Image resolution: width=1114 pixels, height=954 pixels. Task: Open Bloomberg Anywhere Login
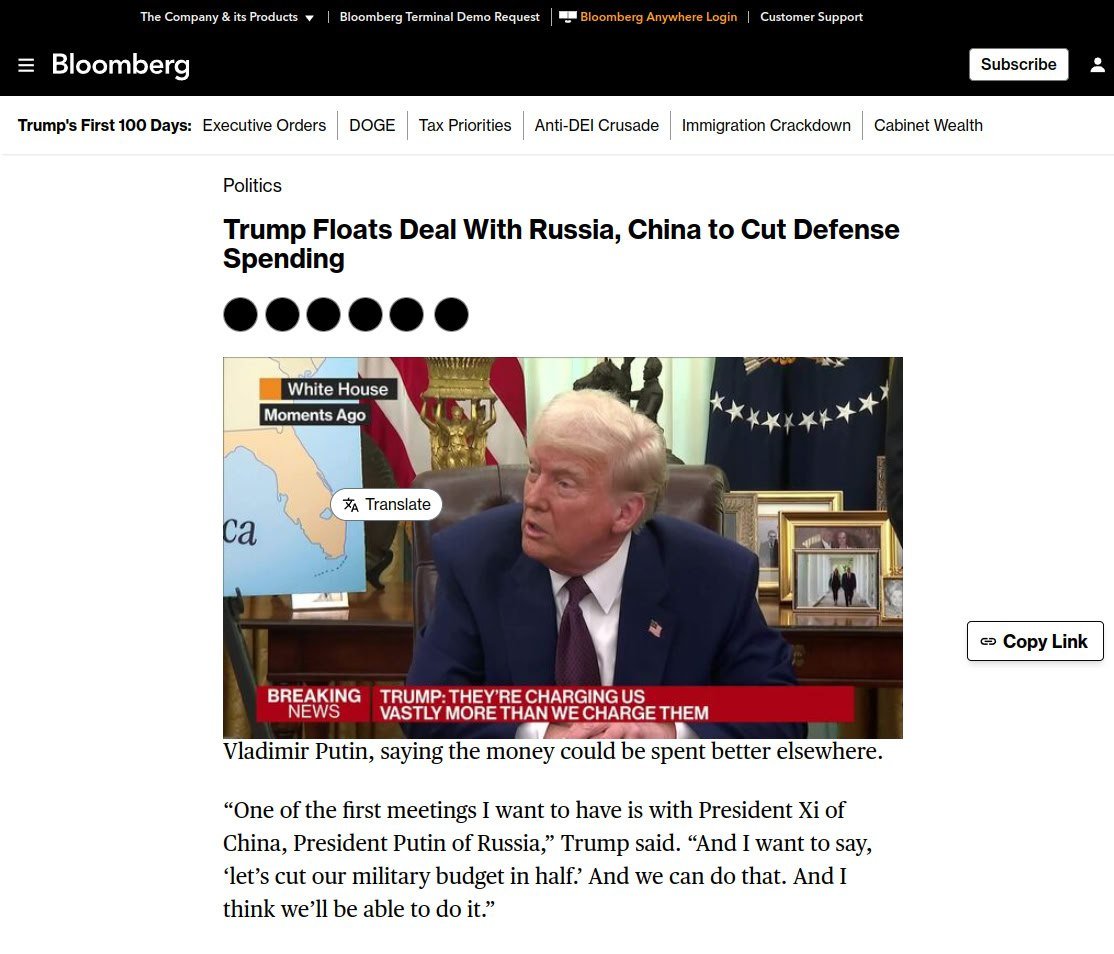point(659,17)
